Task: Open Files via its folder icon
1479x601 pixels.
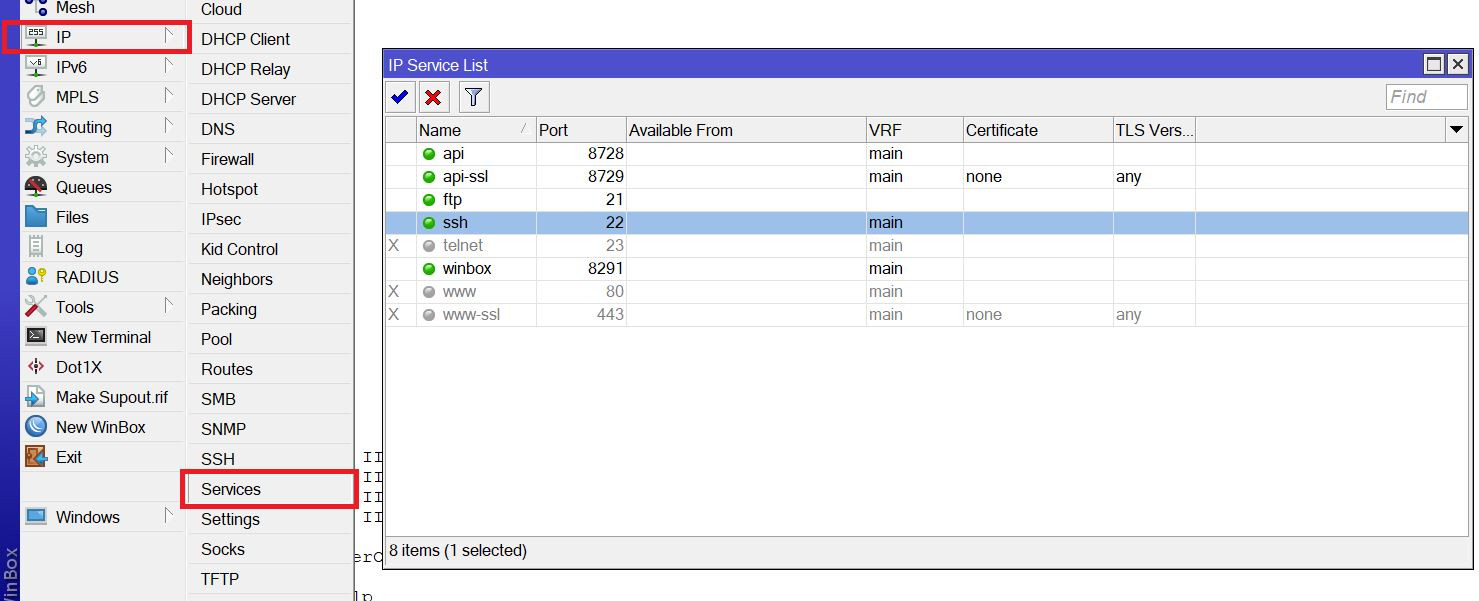Action: 36,217
